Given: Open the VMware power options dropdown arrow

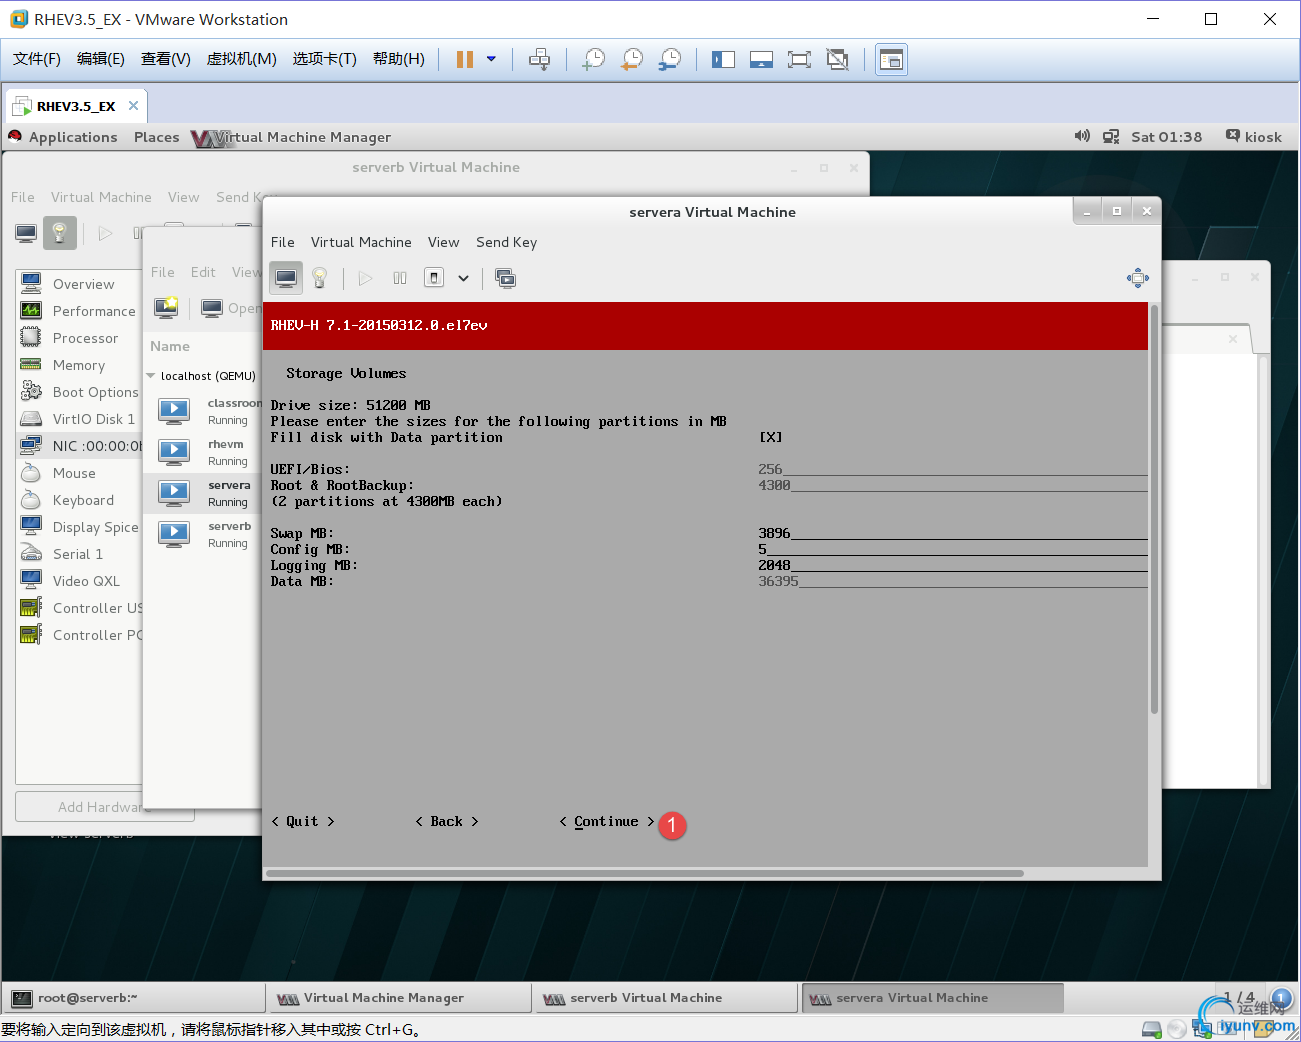Looking at the screenshot, I should coord(491,59).
